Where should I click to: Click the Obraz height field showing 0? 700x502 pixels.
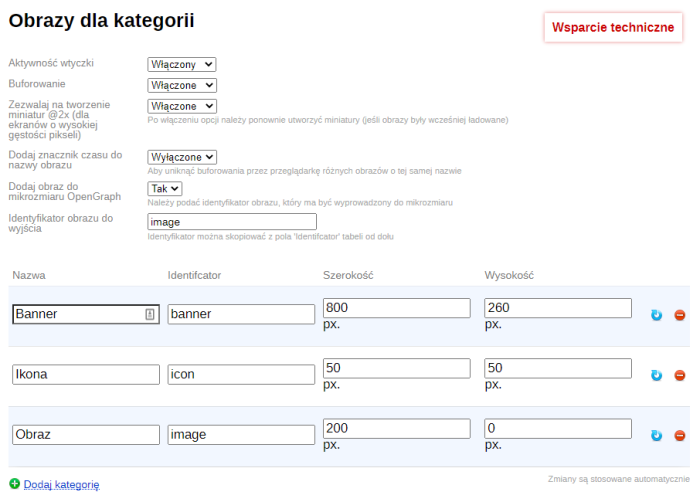[x=557, y=428]
